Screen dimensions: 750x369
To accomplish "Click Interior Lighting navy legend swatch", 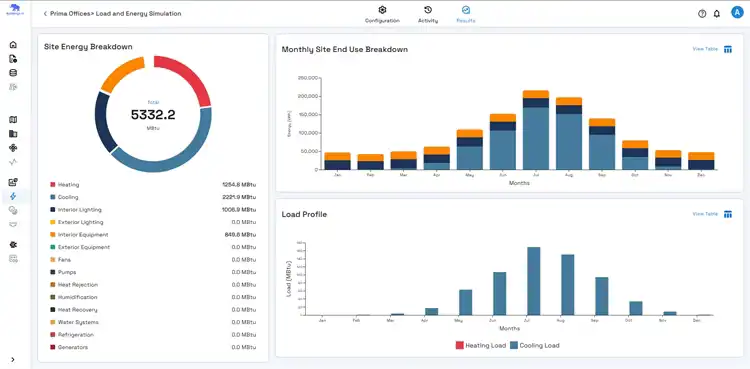I will (x=53, y=210).
